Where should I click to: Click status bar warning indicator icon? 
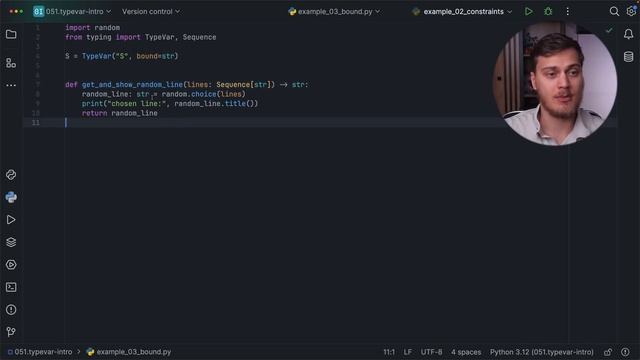625,352
